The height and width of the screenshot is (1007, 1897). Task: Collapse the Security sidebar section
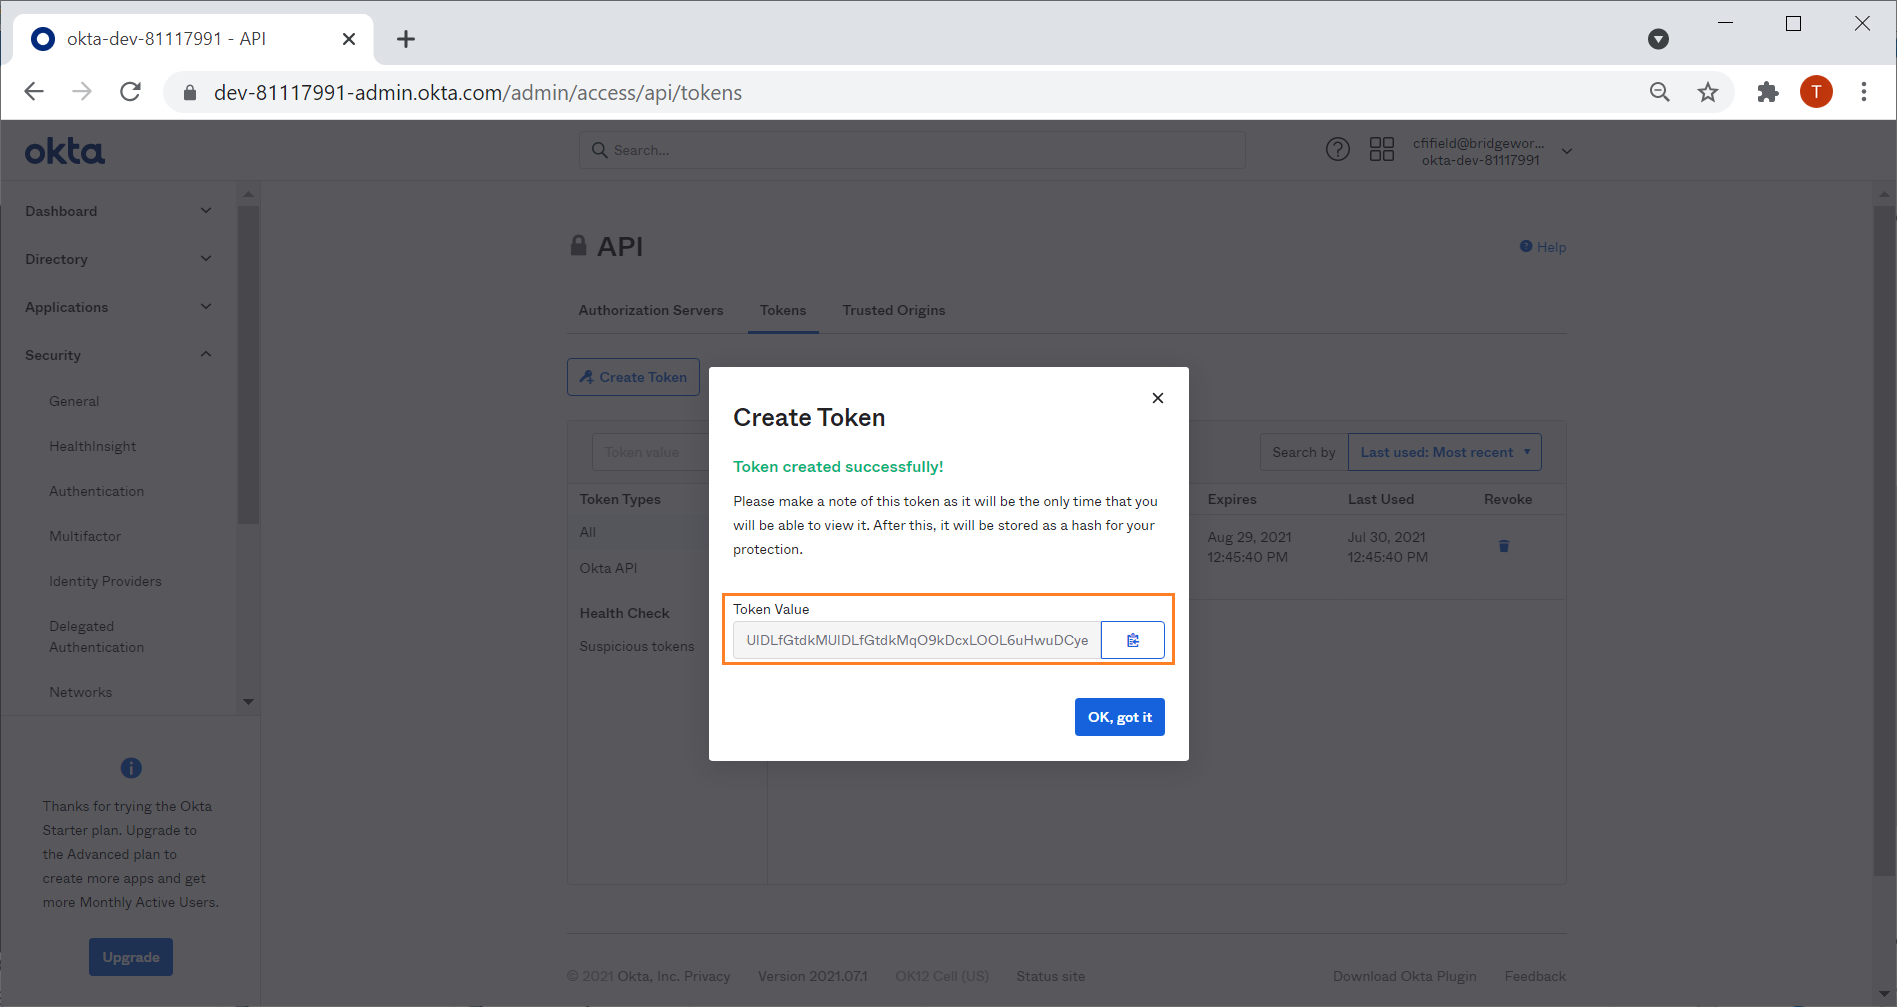tap(118, 355)
